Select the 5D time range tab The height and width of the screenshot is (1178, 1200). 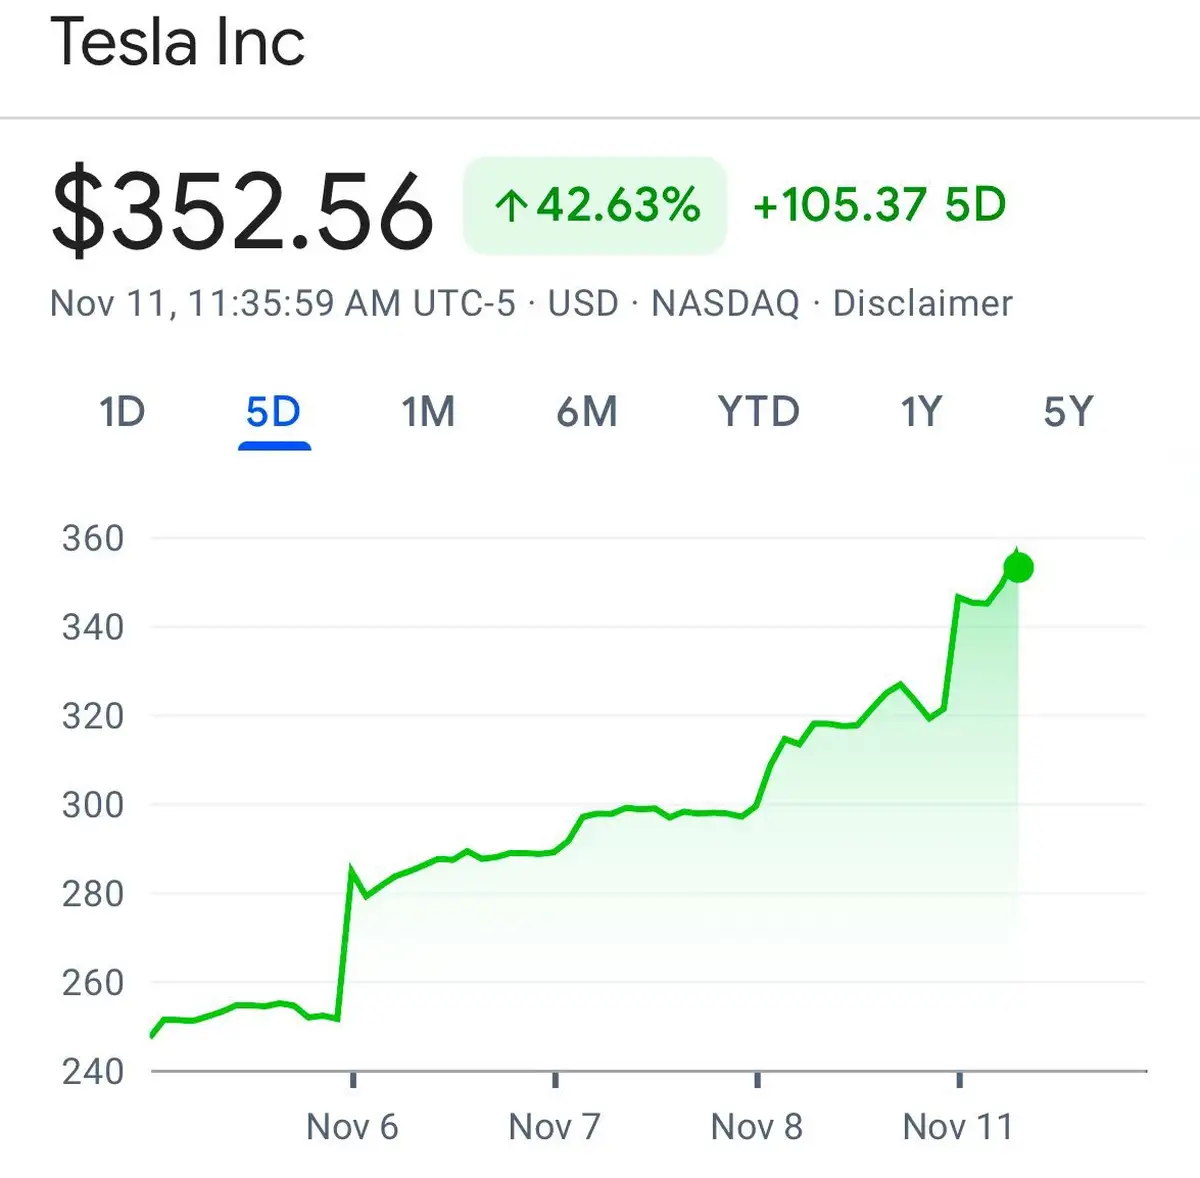[273, 412]
